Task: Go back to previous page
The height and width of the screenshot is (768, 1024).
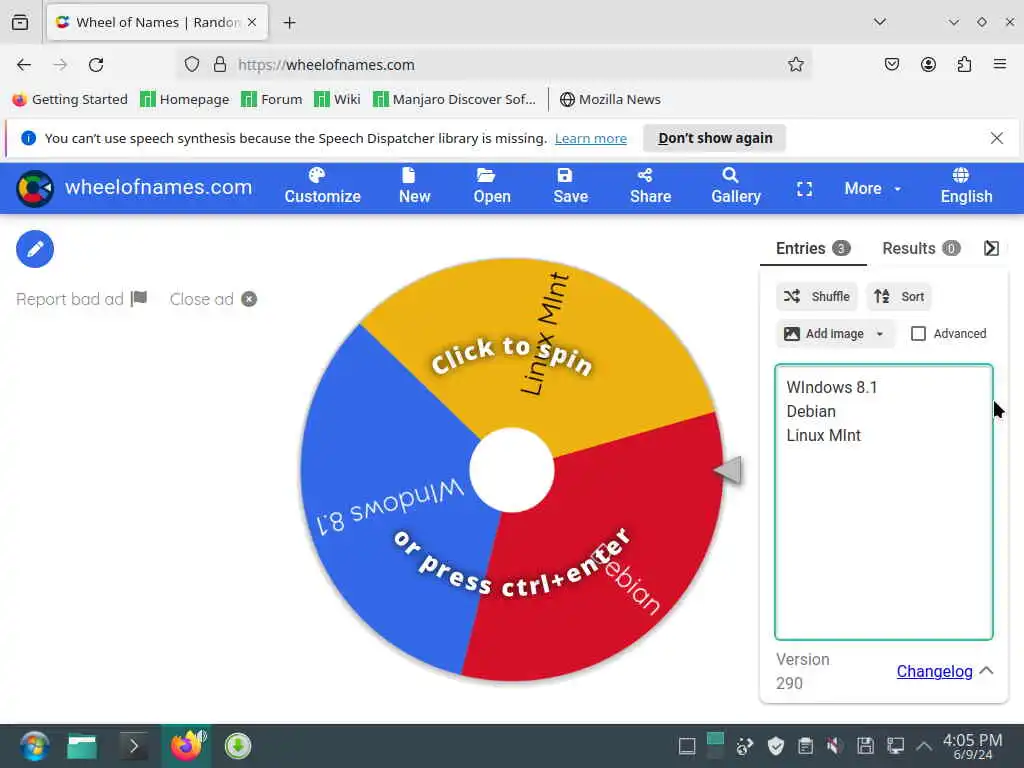Action: [x=24, y=65]
